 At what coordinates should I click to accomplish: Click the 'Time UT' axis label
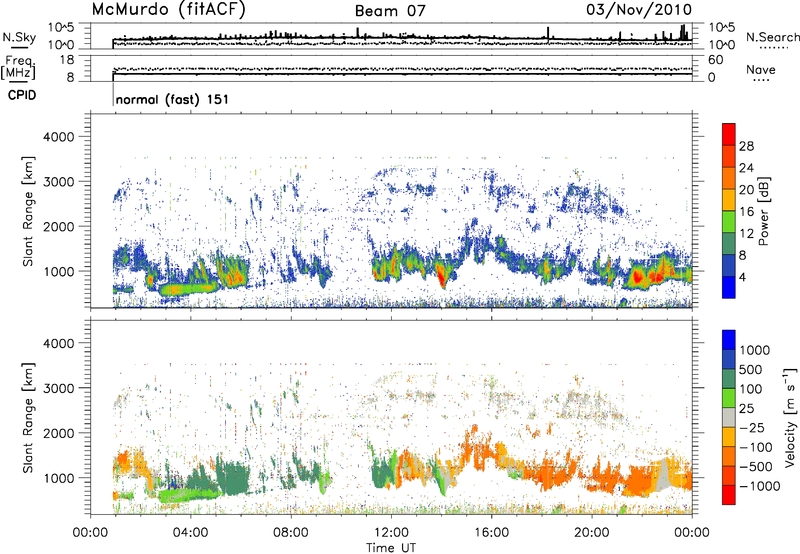(391, 547)
